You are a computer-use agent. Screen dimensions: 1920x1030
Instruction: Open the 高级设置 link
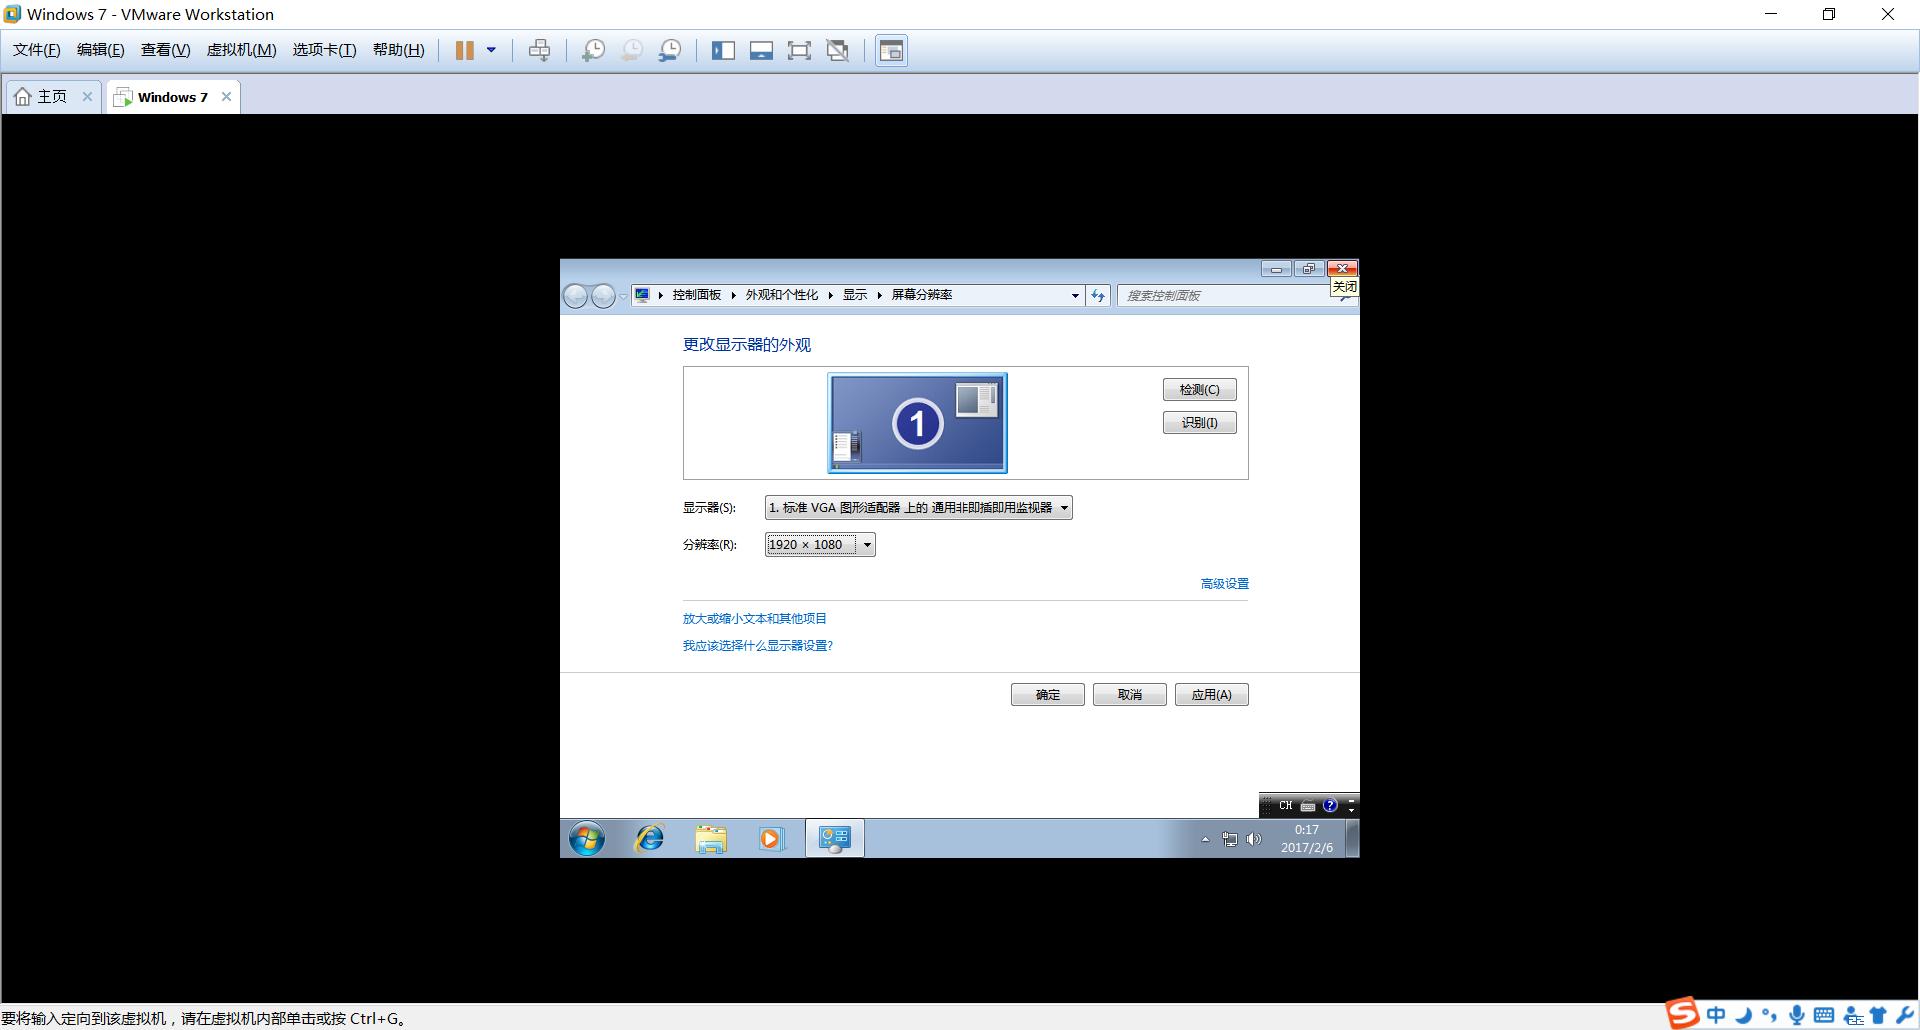(x=1224, y=584)
